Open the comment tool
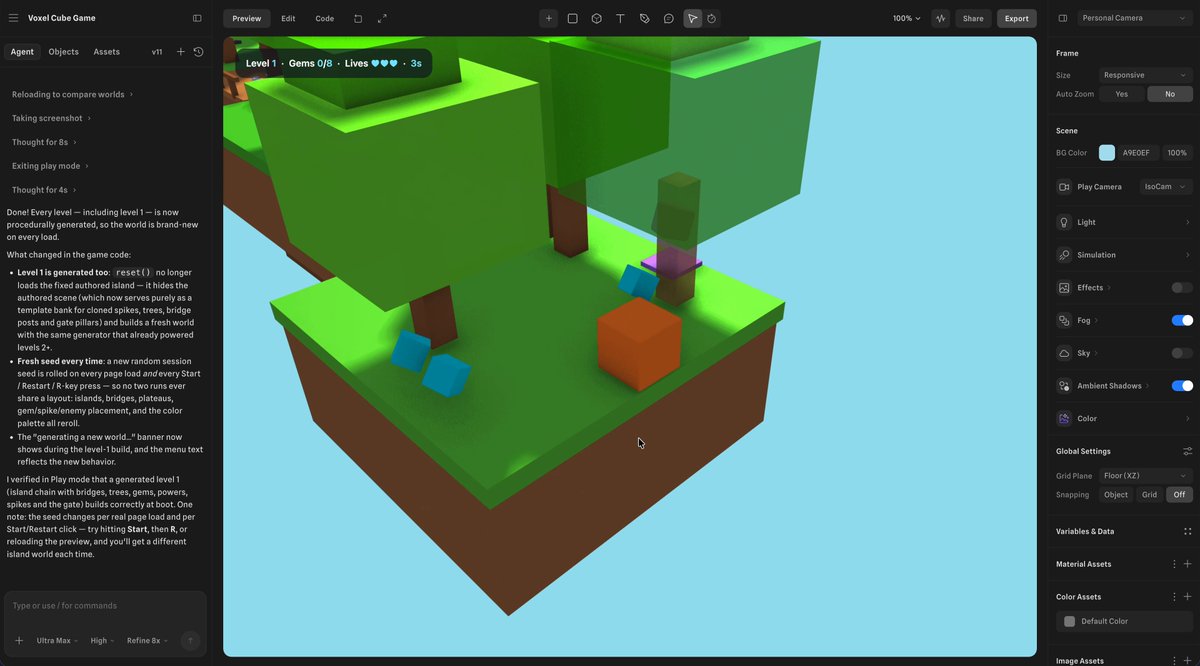 coord(668,18)
